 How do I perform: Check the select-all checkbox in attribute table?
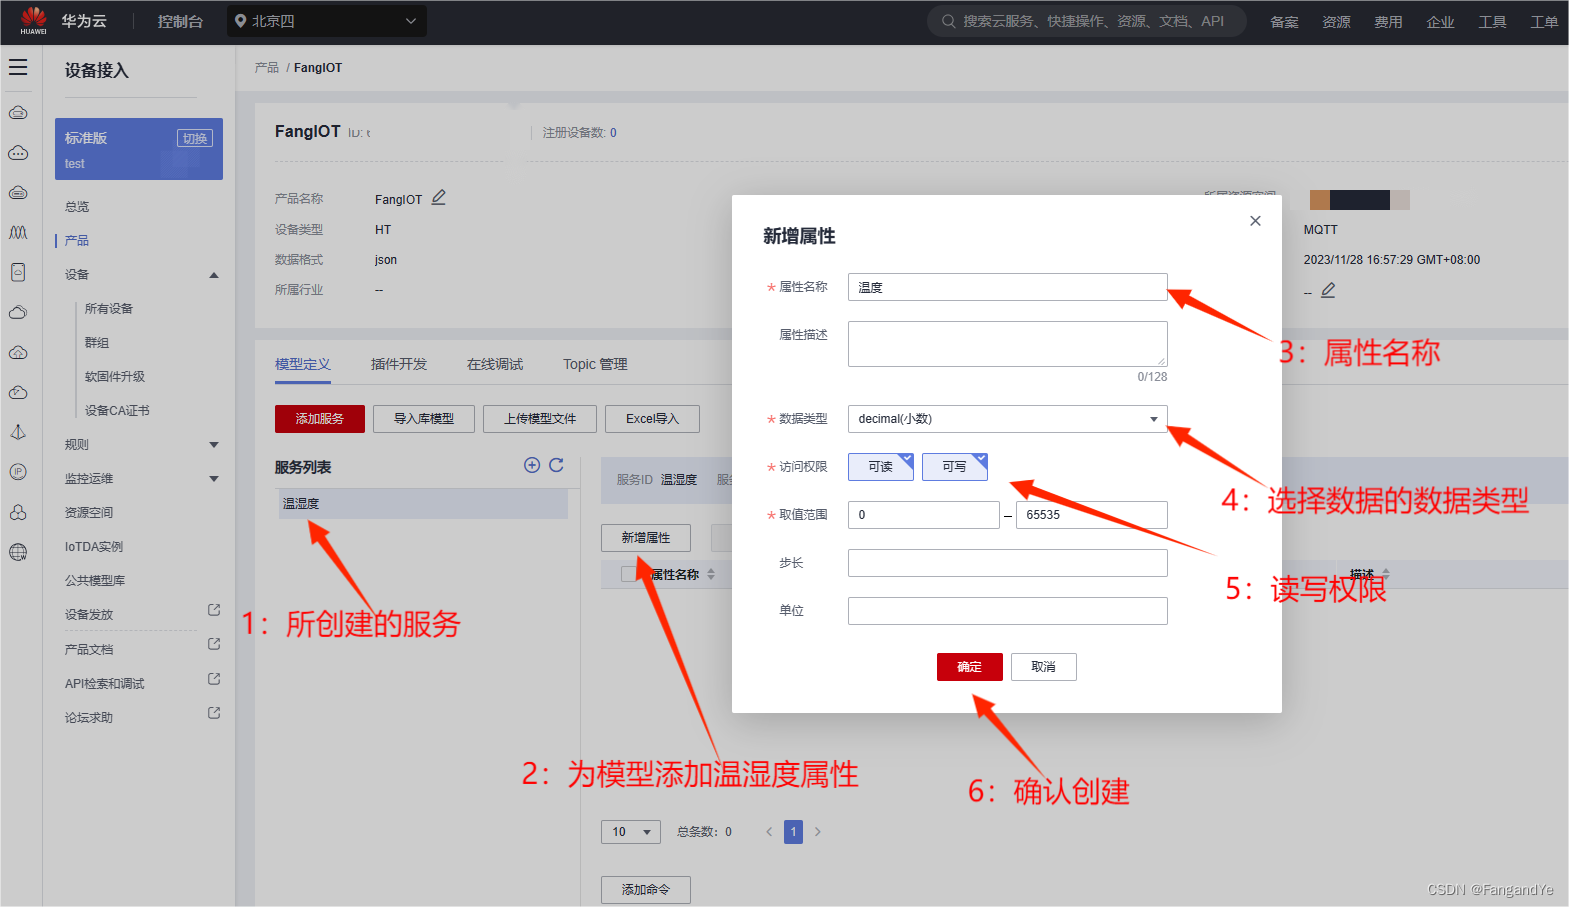pos(628,574)
